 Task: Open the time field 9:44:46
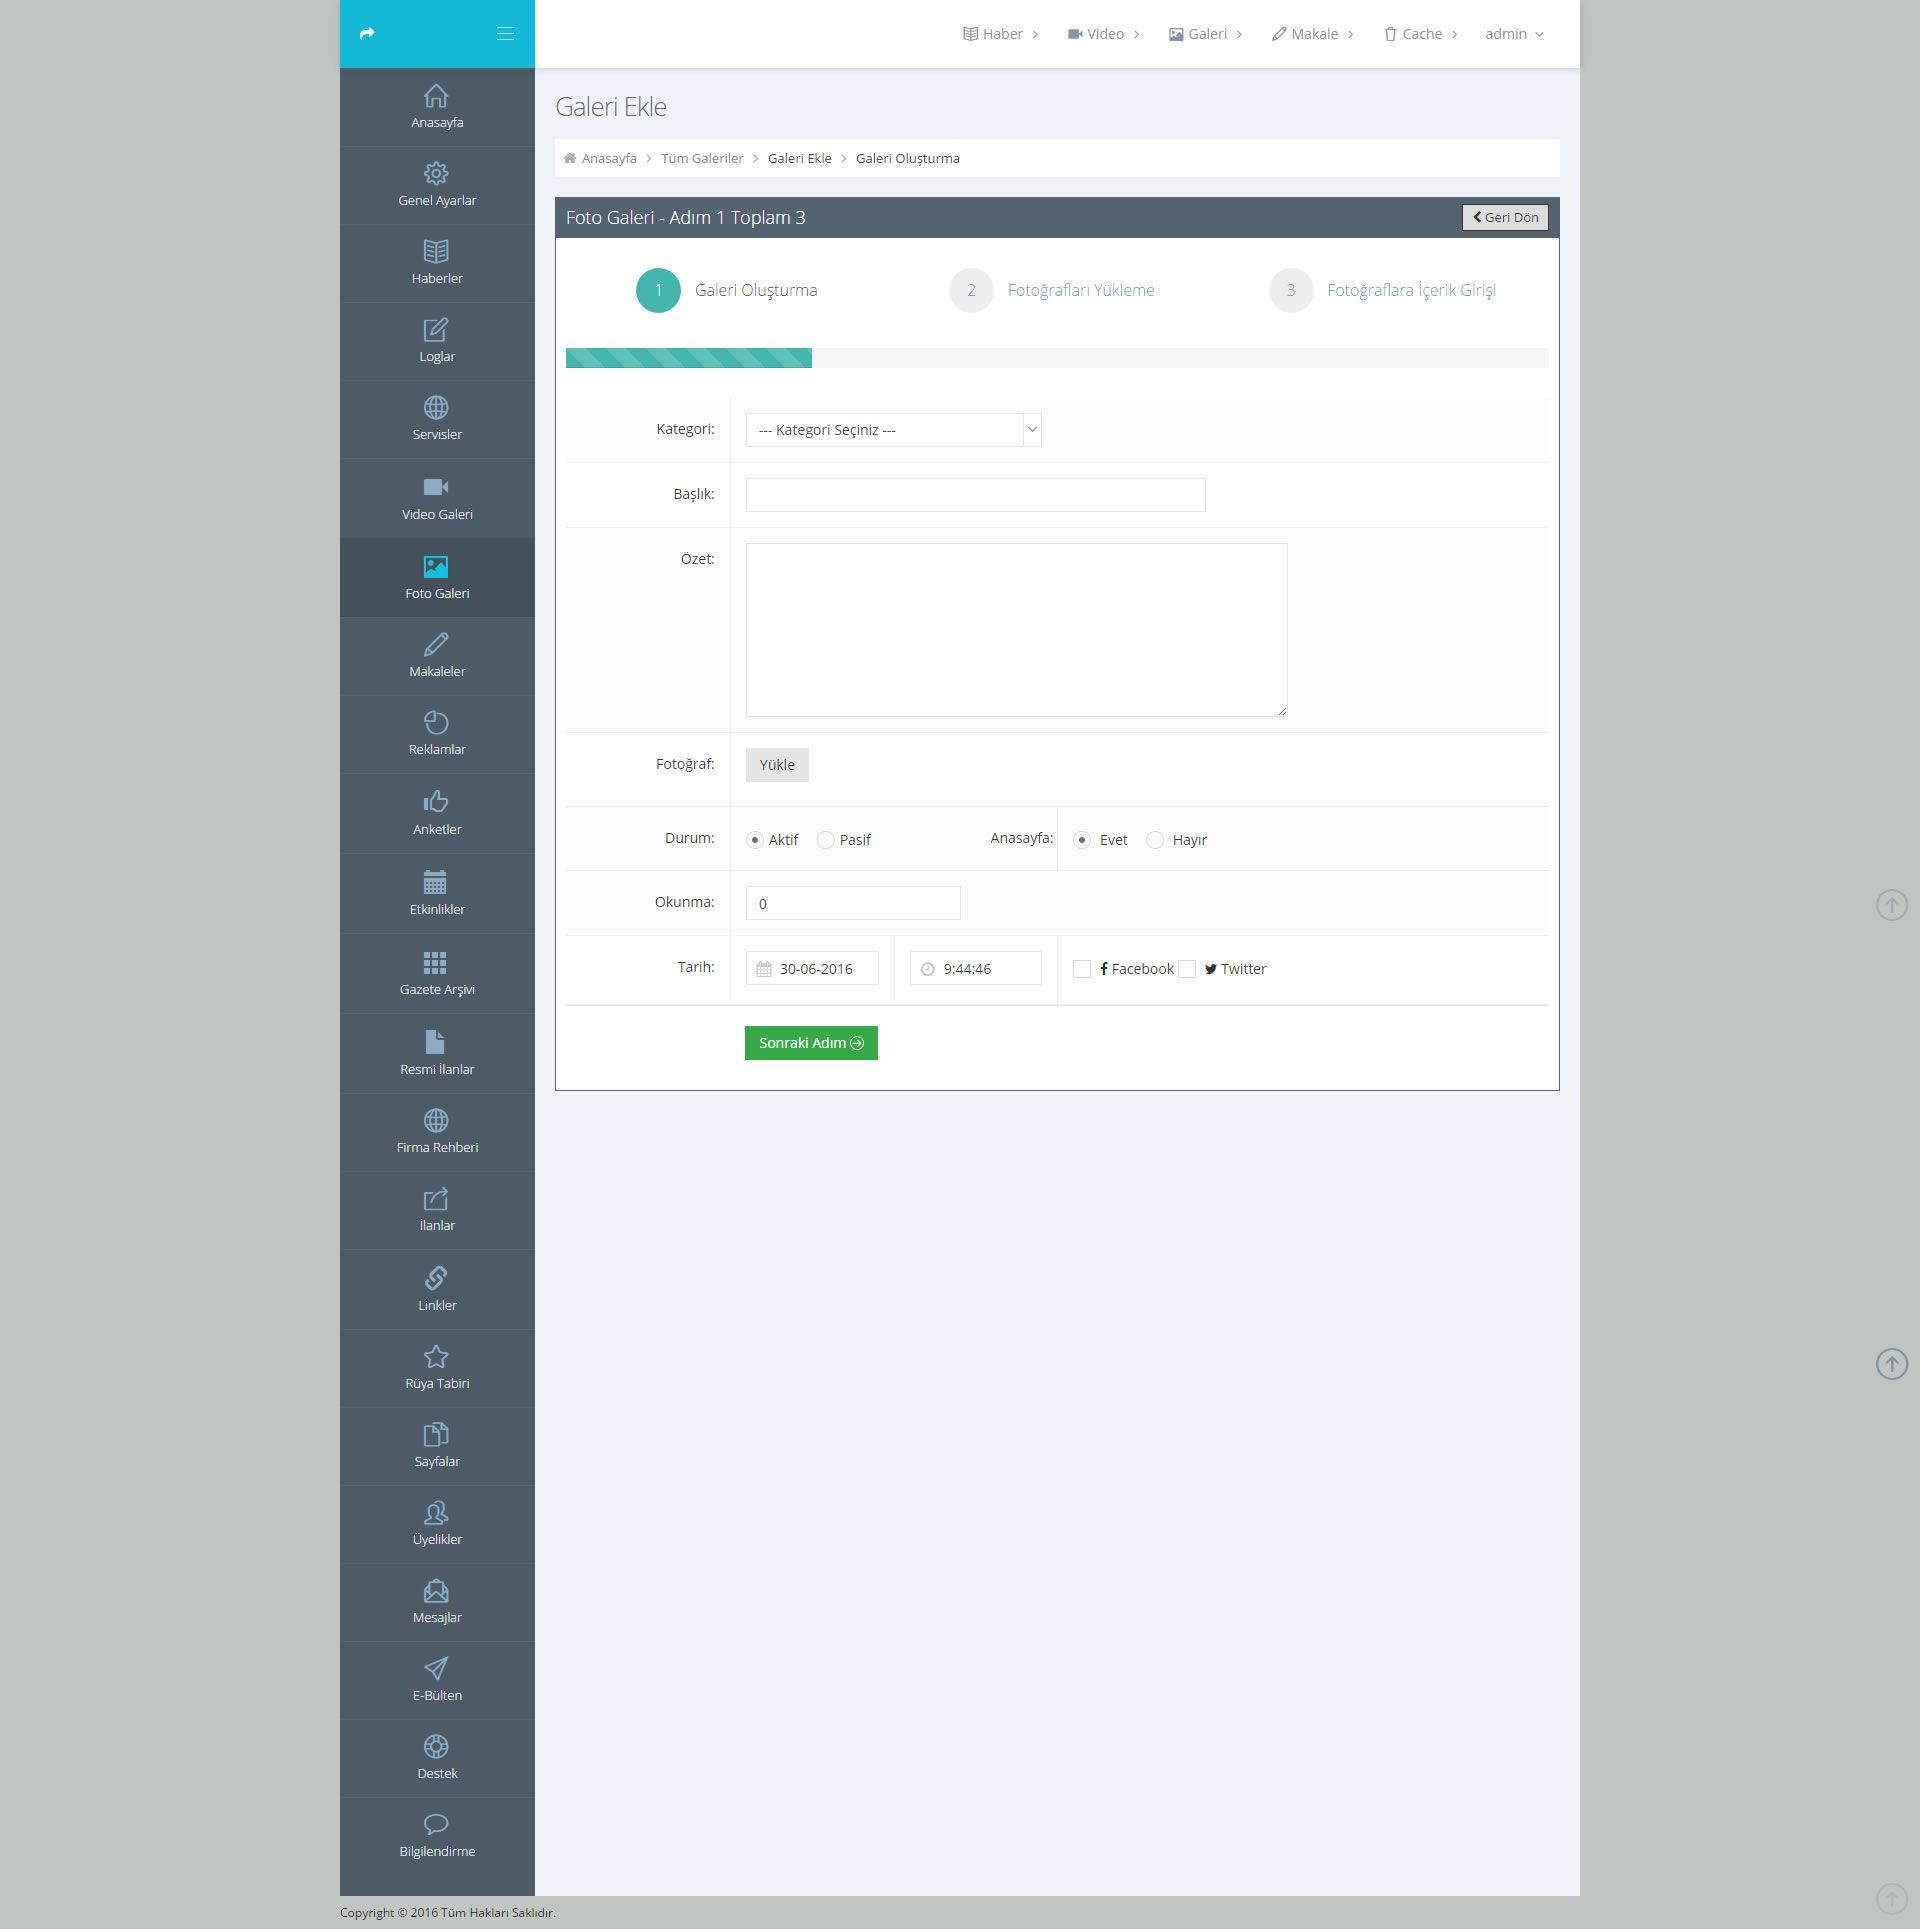(x=976, y=969)
